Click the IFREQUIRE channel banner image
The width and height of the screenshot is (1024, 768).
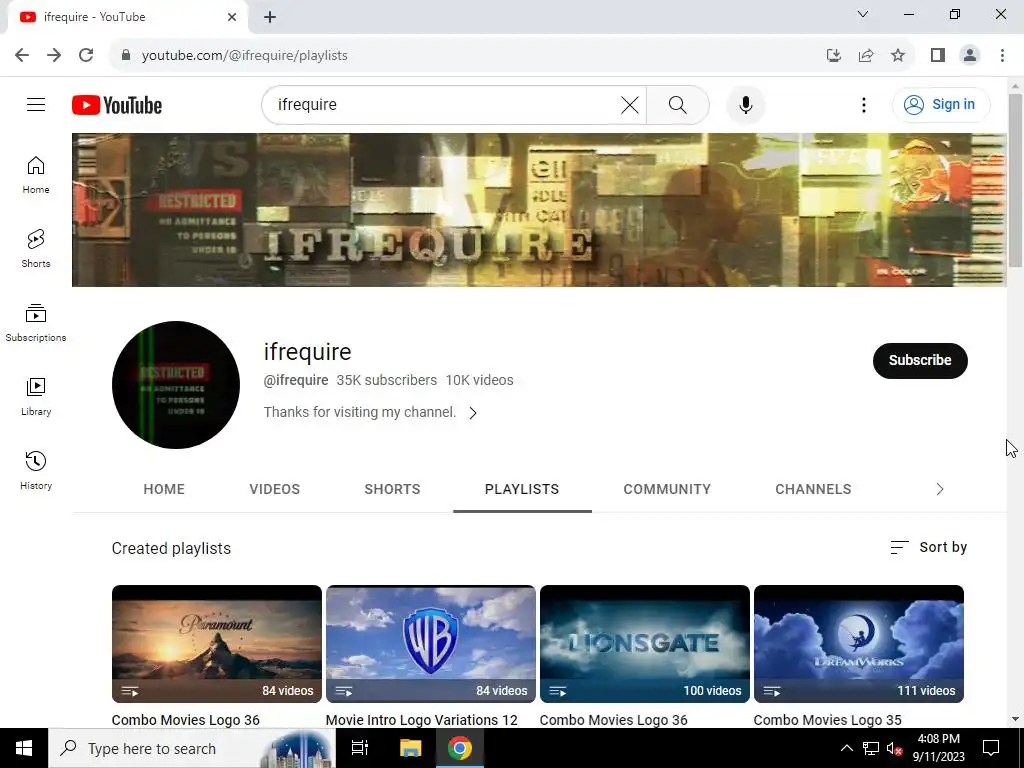click(x=539, y=210)
